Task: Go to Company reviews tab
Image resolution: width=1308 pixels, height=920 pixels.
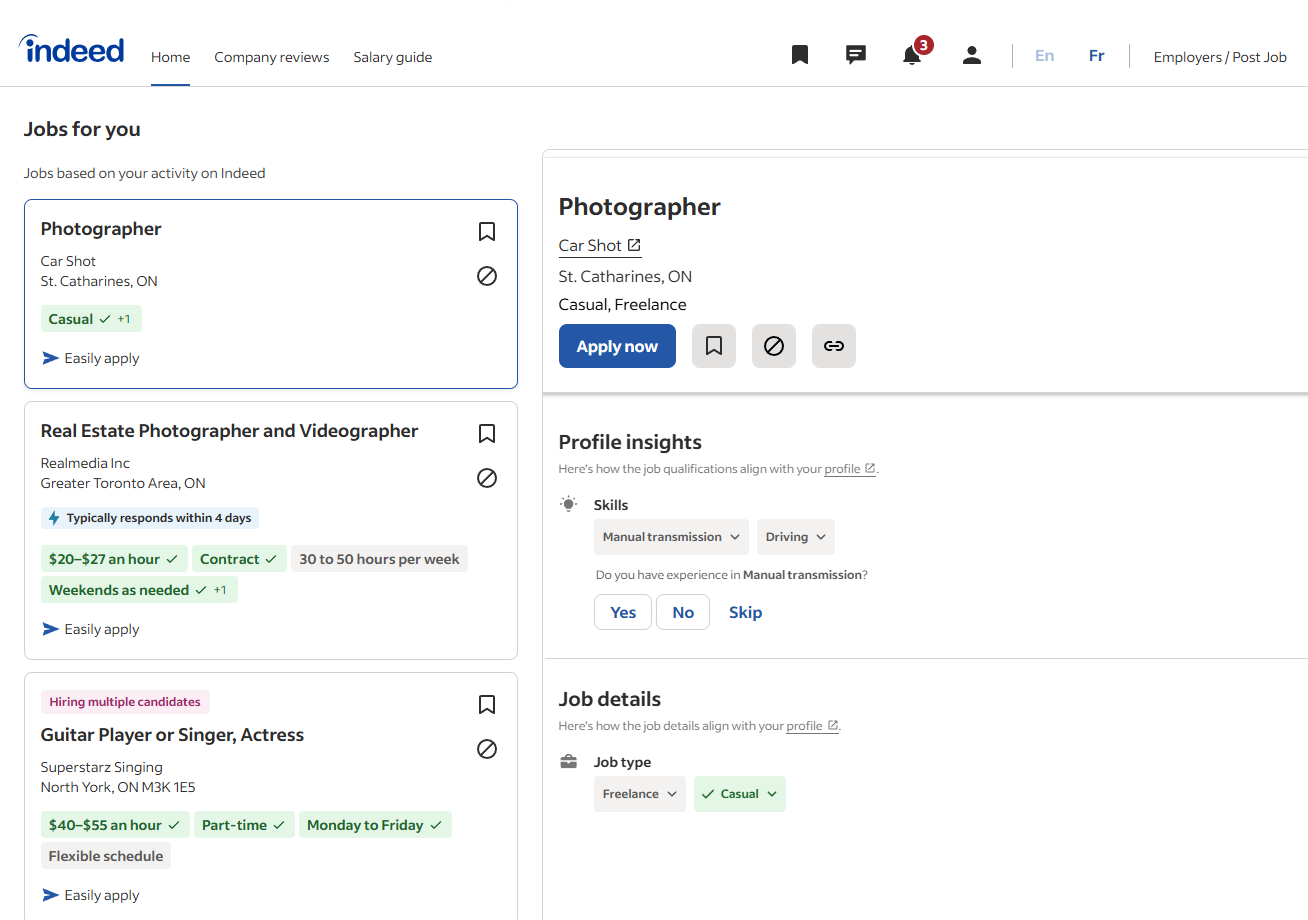Action: click(271, 57)
